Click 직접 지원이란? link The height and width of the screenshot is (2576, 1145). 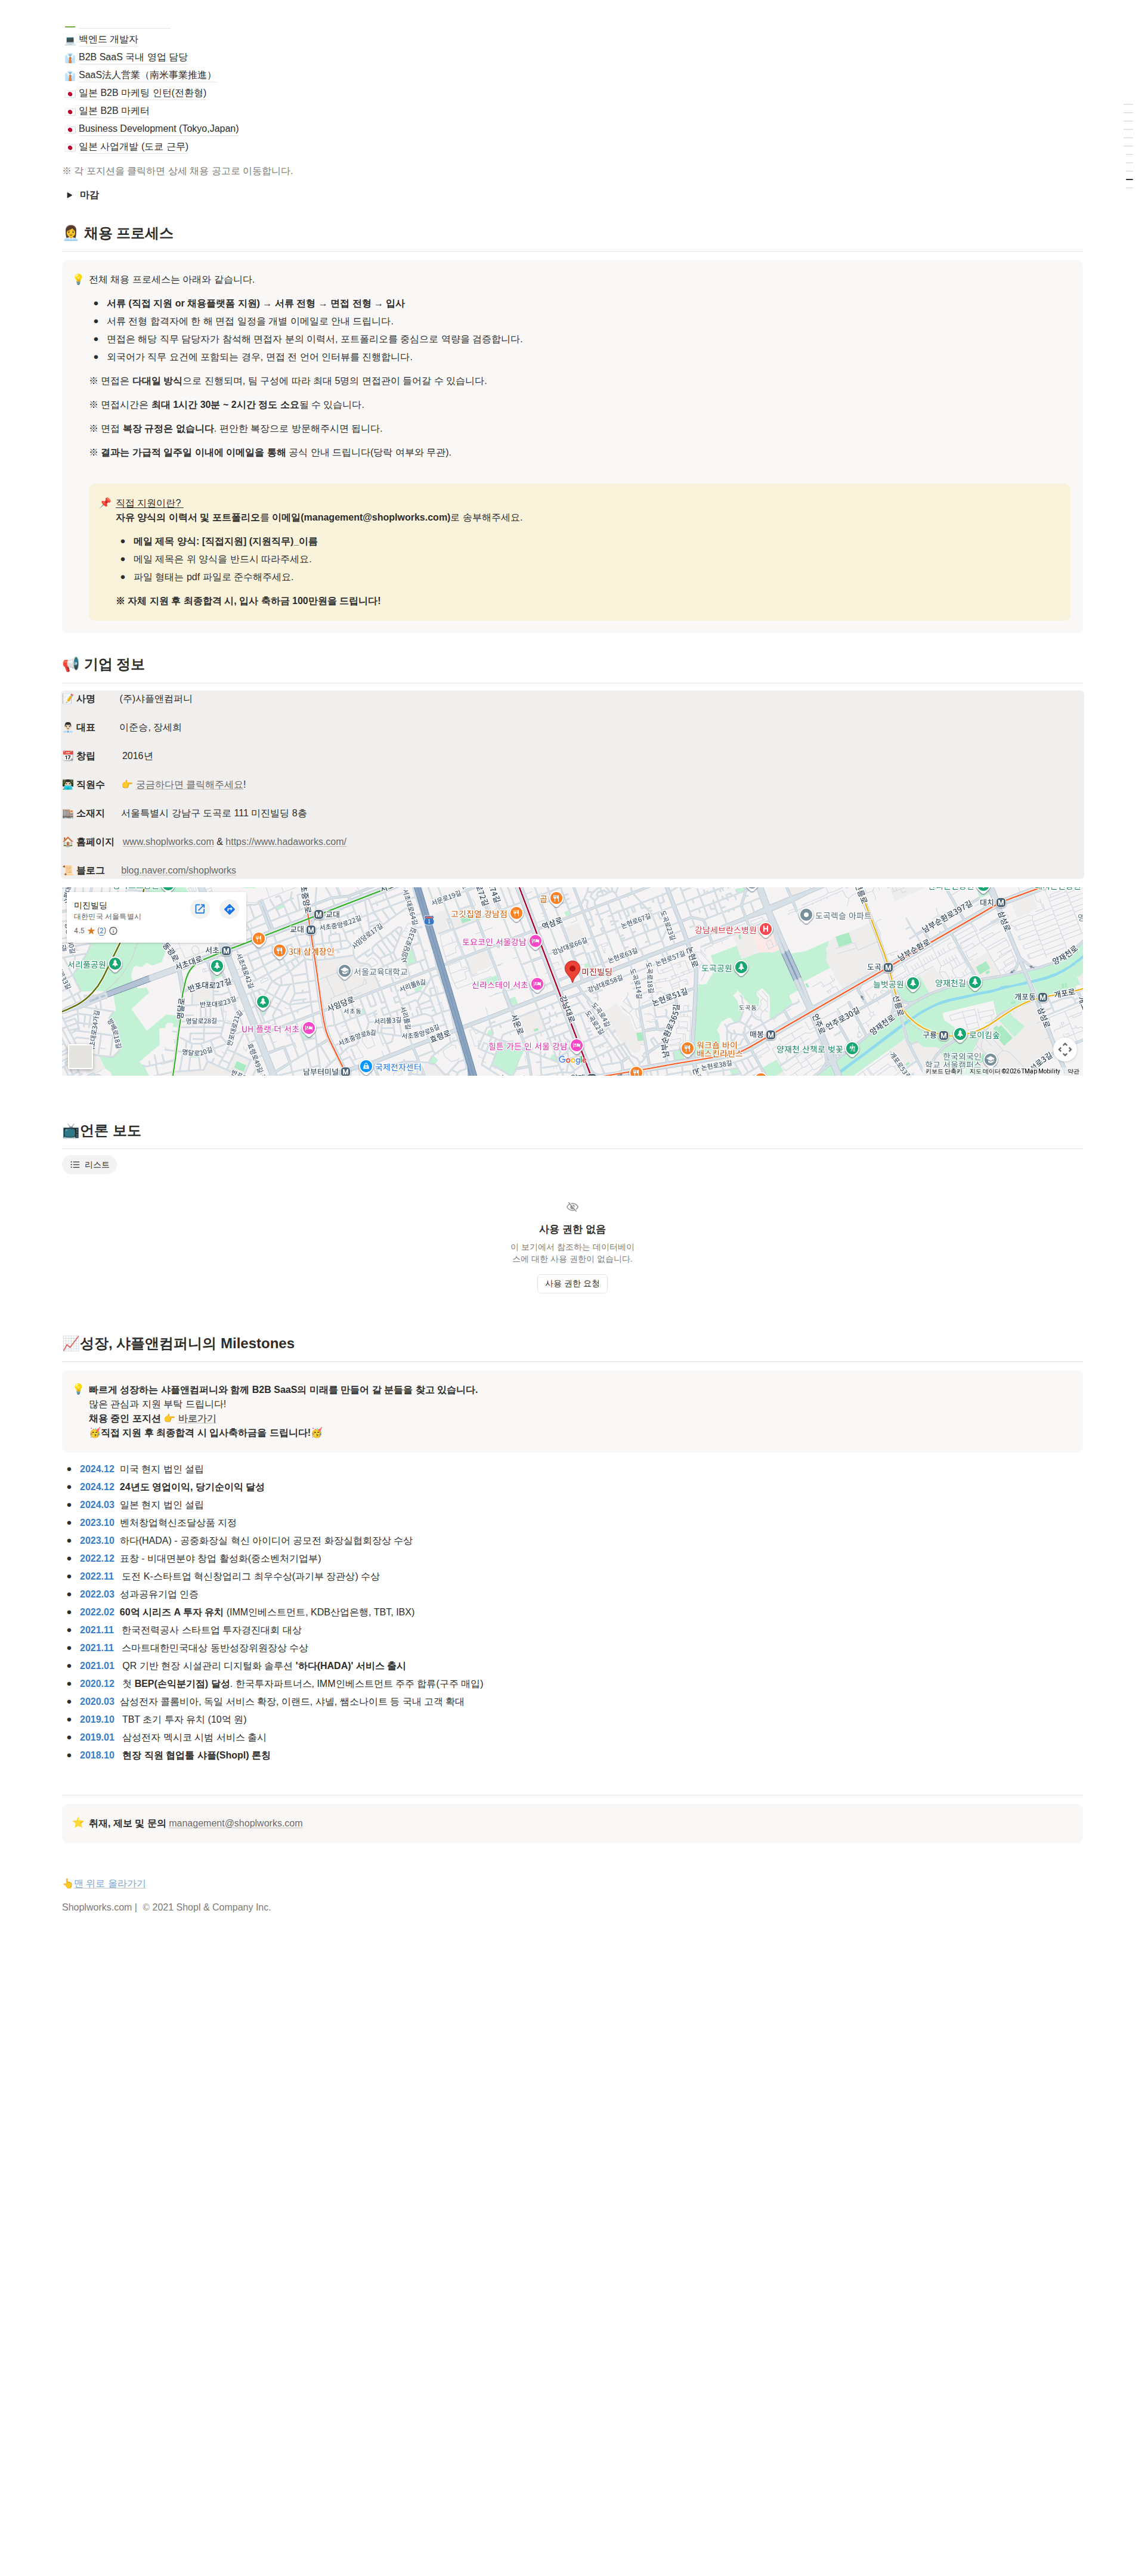149,503
